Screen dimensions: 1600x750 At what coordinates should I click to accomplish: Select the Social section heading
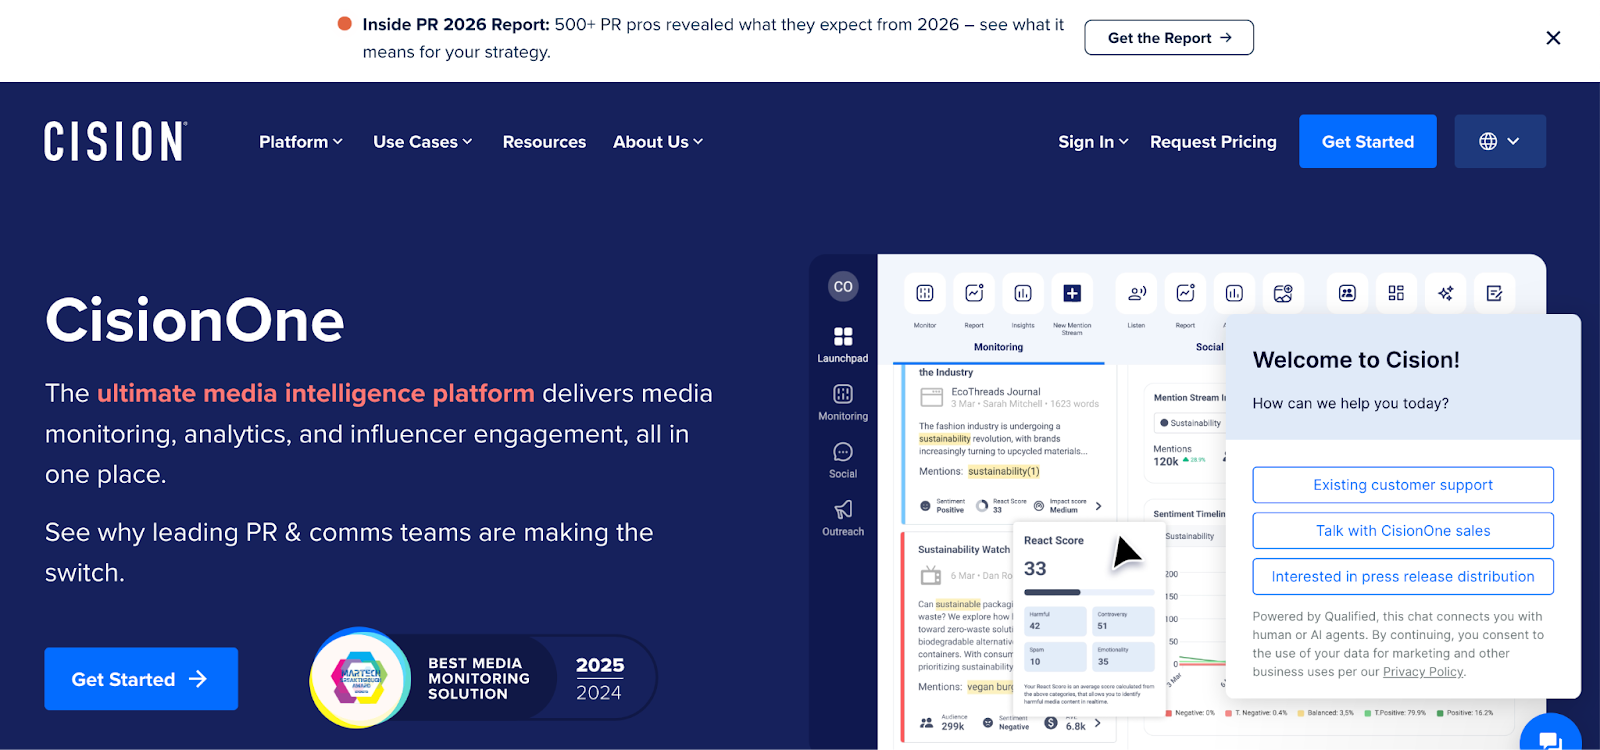(1209, 347)
